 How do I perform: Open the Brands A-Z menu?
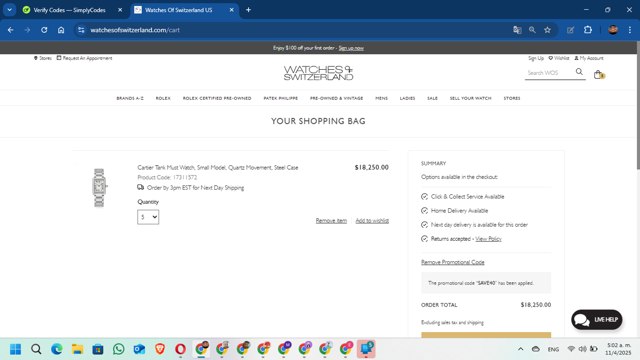pyautogui.click(x=130, y=98)
